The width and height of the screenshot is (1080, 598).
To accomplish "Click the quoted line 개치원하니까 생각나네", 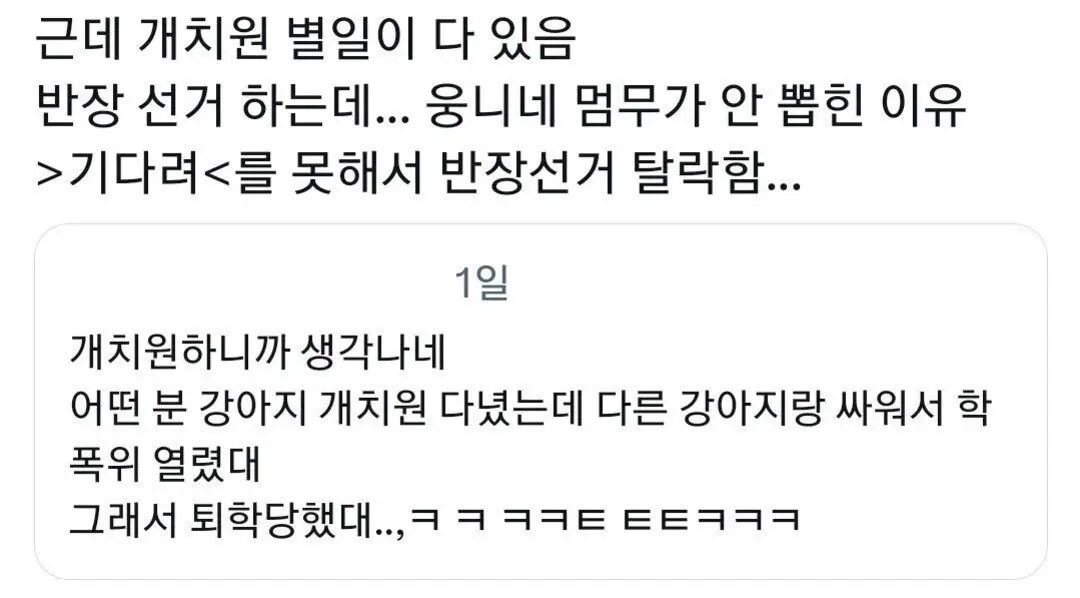I will point(258,351).
